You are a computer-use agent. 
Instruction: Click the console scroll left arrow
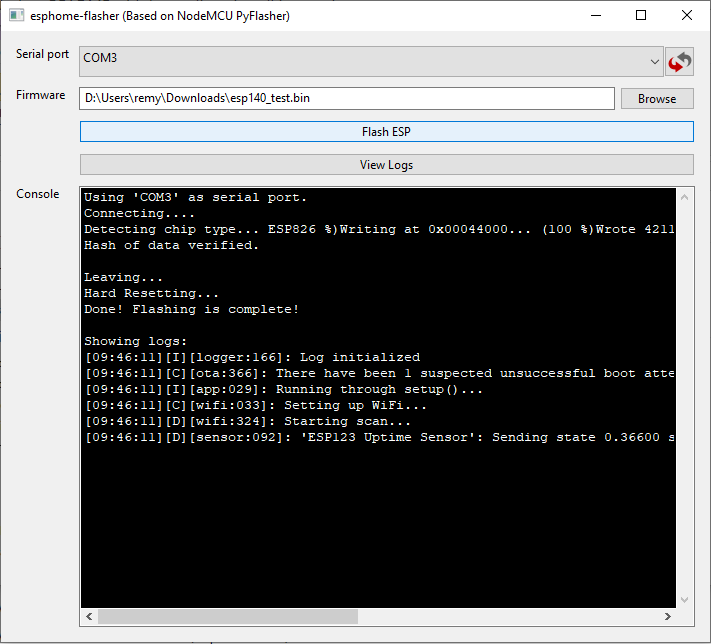(89, 616)
